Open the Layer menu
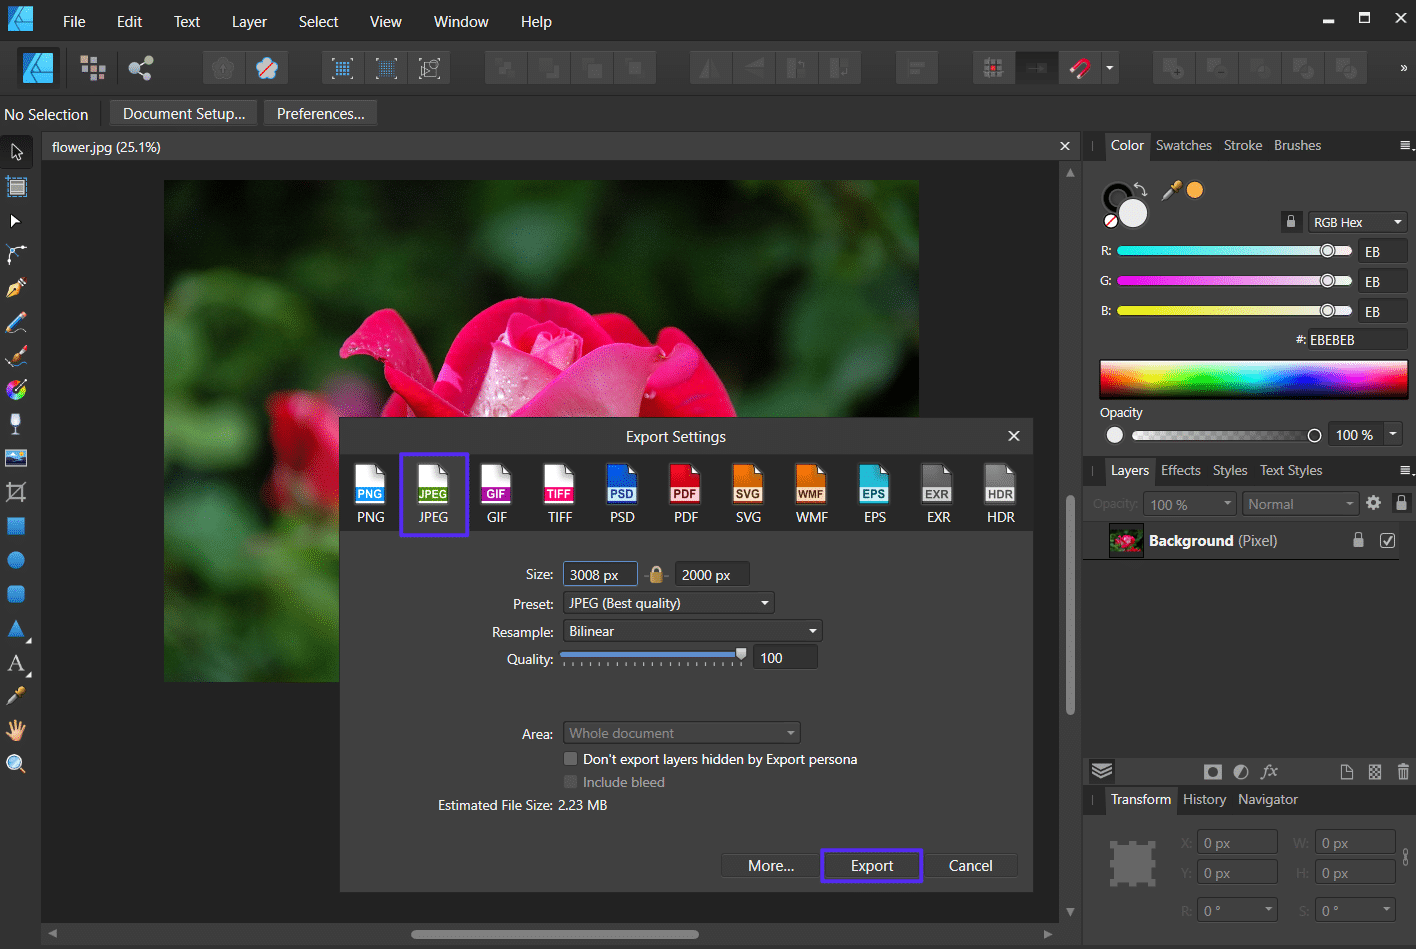The height and width of the screenshot is (949, 1416). pos(248,21)
